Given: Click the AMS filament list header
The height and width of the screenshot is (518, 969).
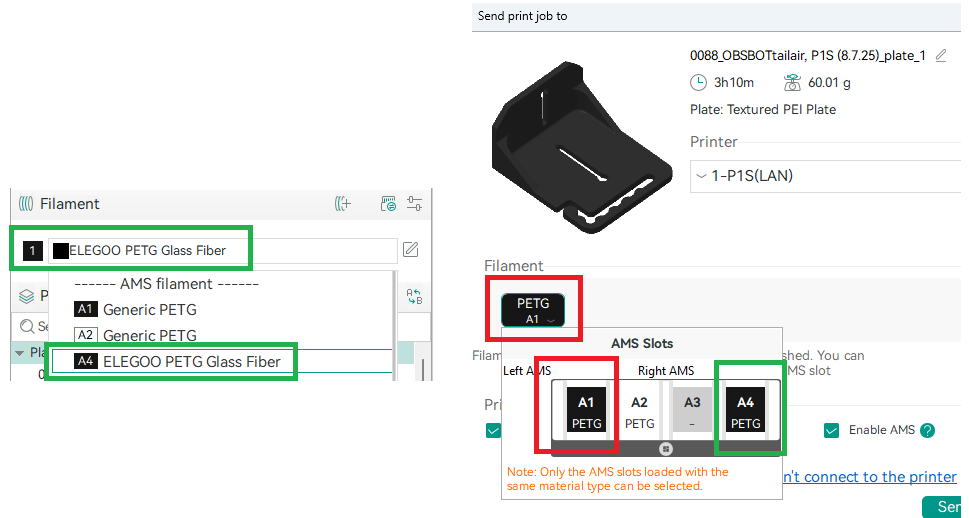Looking at the screenshot, I should click(166, 284).
